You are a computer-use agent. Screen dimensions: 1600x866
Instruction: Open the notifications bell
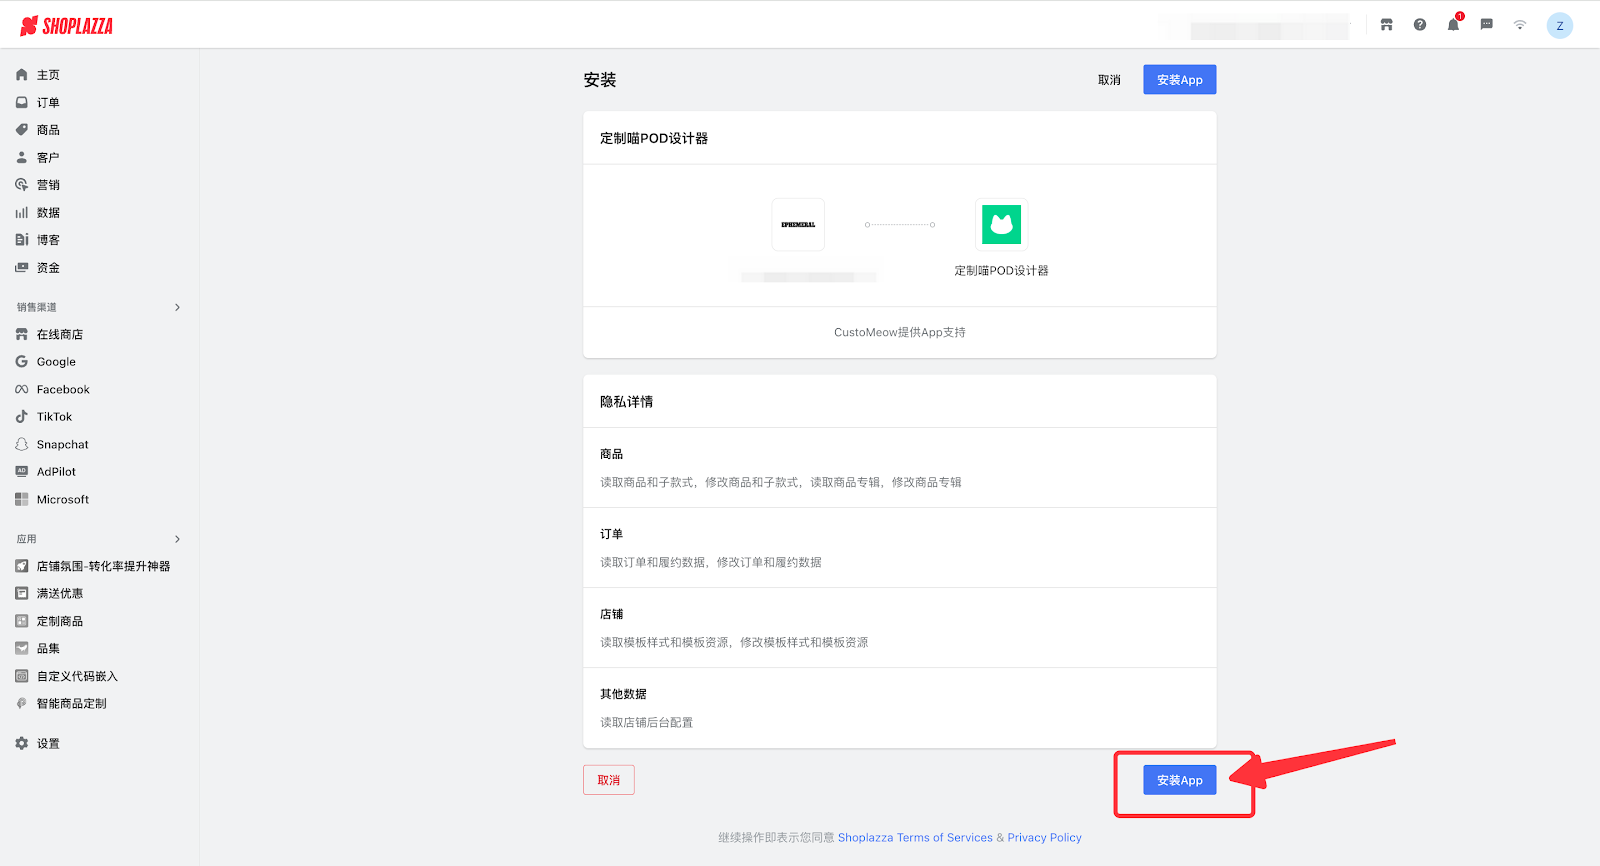click(1453, 25)
